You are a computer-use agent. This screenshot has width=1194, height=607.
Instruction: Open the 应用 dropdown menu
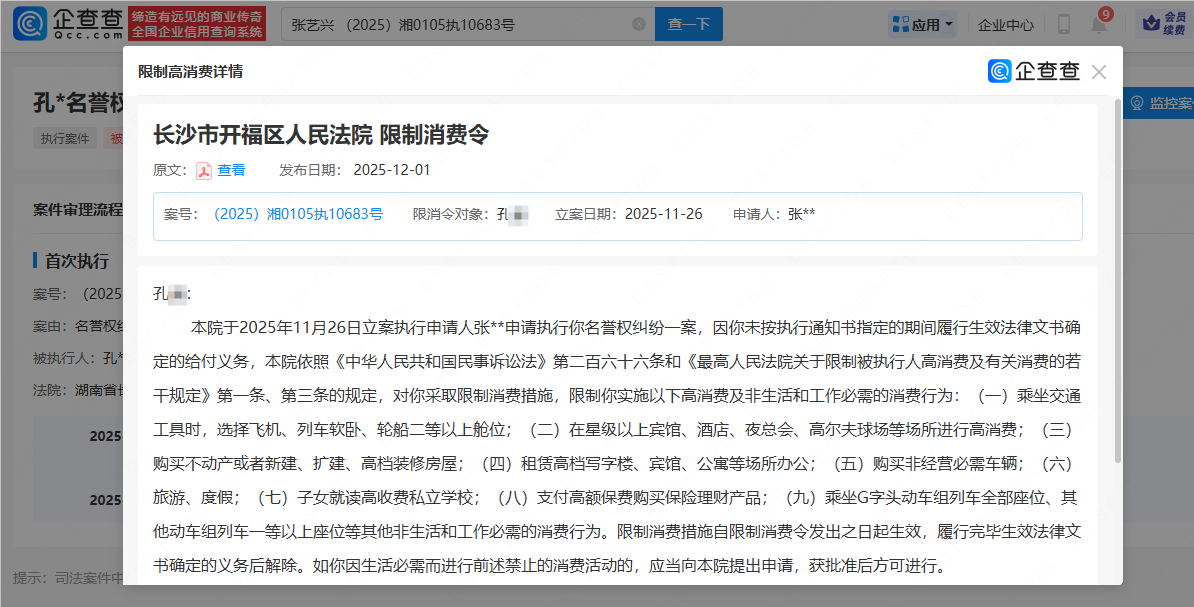923,24
